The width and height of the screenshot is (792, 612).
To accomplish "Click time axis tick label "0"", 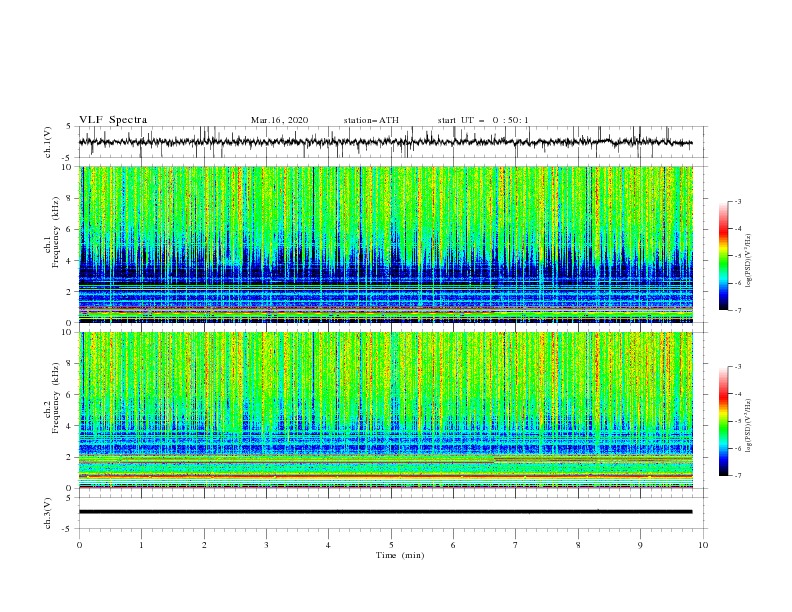I will [x=79, y=545].
